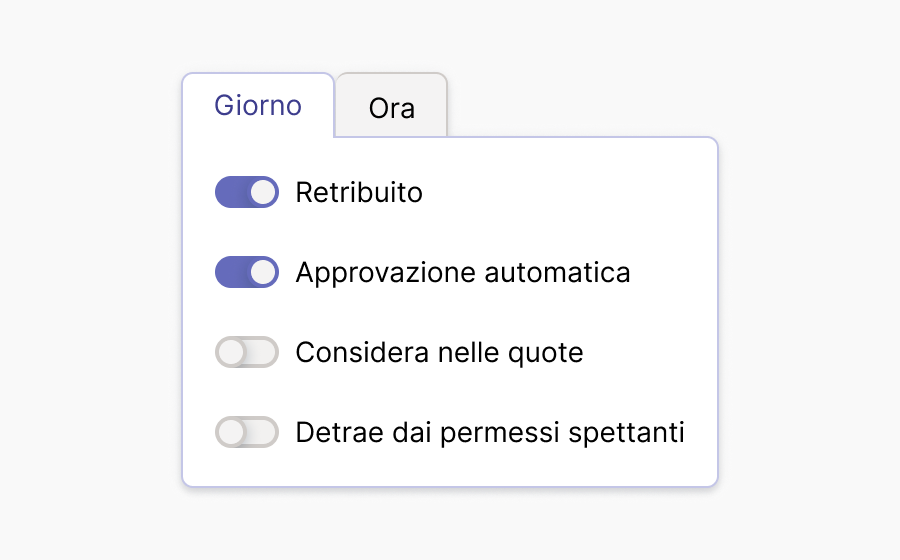Click the knob of the Considera nelle quote switch
The height and width of the screenshot is (560, 900).
click(231, 352)
